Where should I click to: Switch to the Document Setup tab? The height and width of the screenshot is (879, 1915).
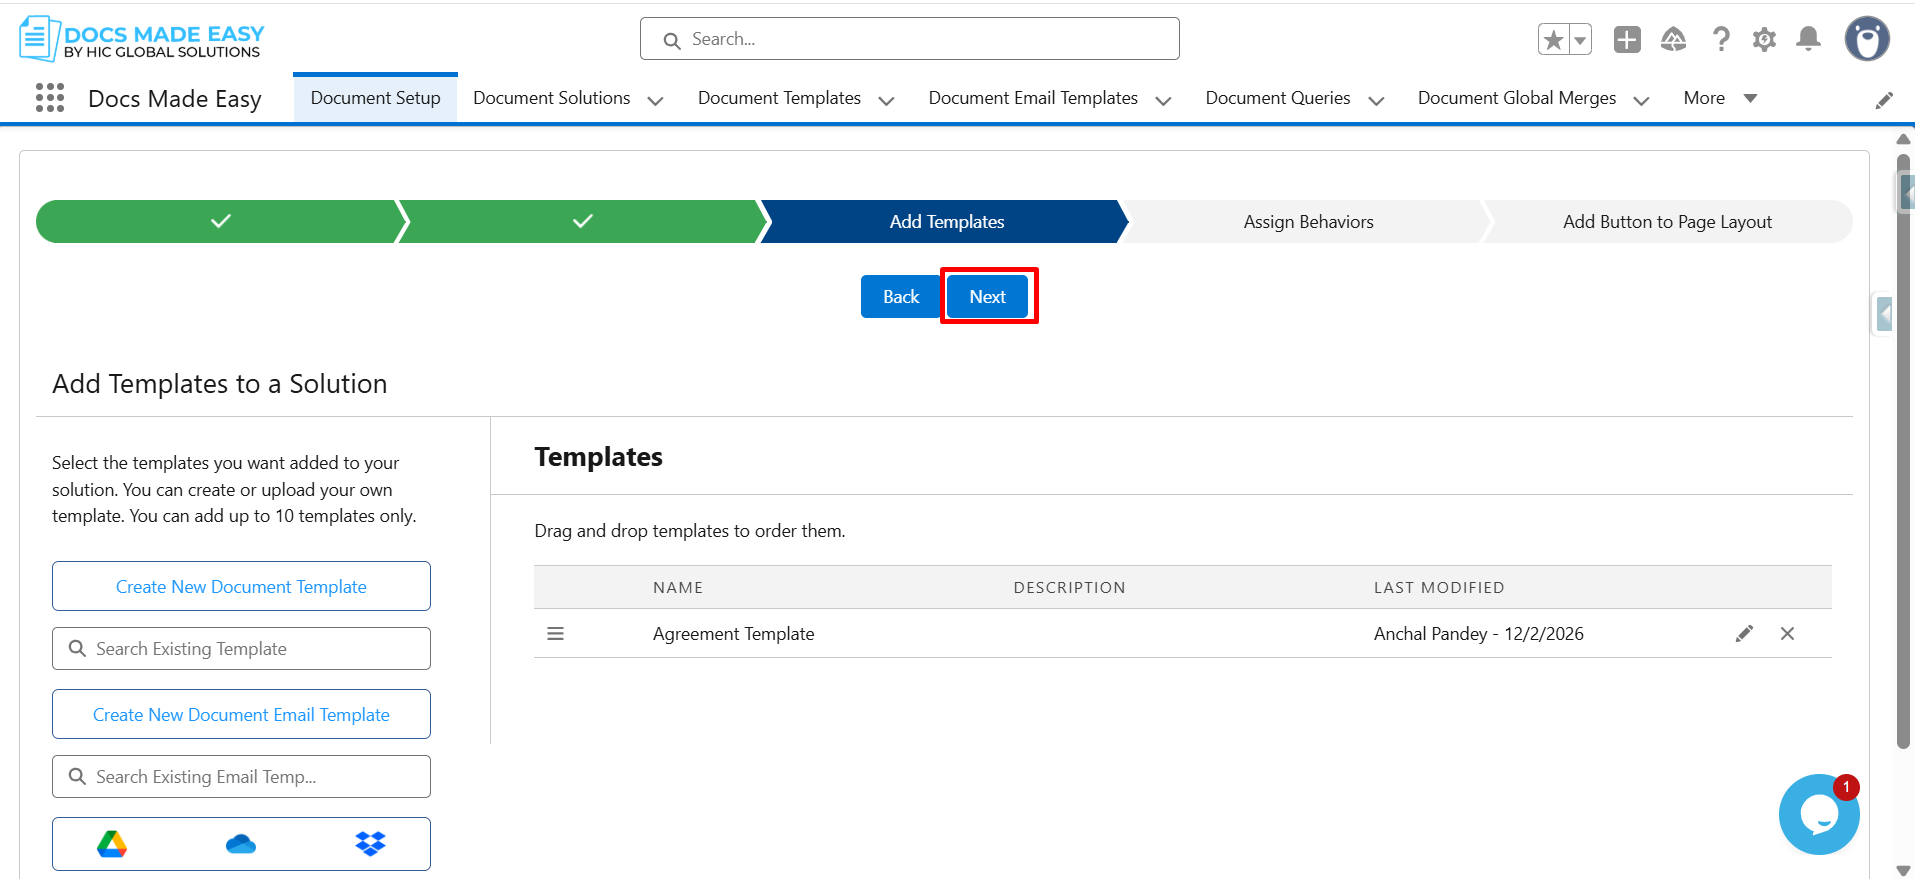pos(375,98)
